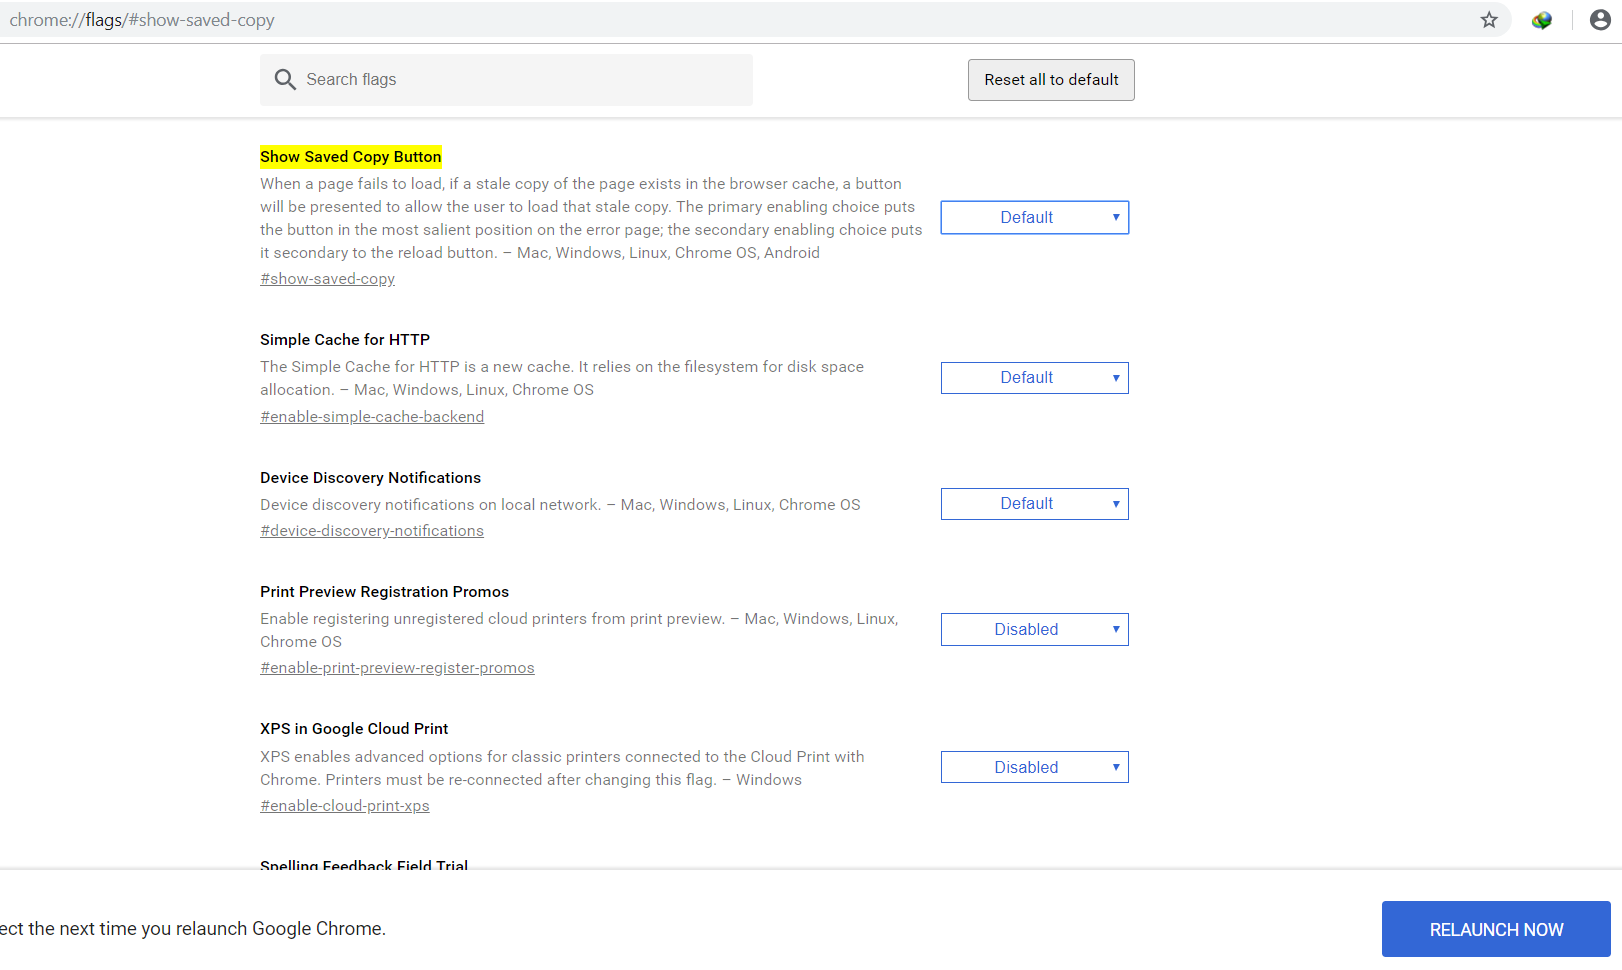
Task: Focus the Search flags input field
Action: click(x=506, y=80)
